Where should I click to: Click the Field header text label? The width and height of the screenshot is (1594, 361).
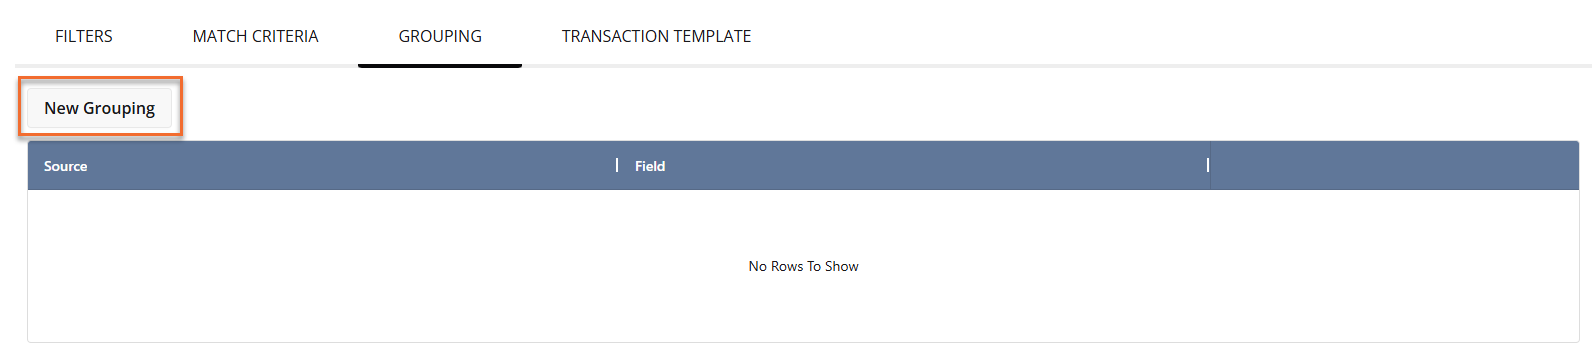pyautogui.click(x=650, y=166)
